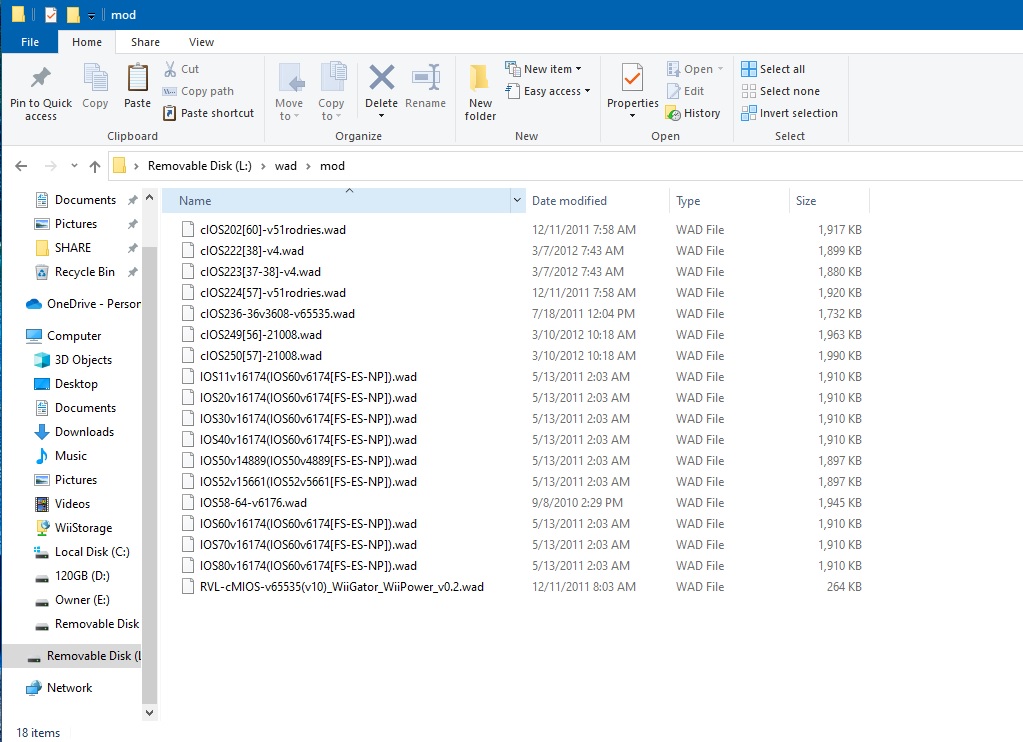Select cIOS236-36v3608-v65535.wad file

pos(277,314)
